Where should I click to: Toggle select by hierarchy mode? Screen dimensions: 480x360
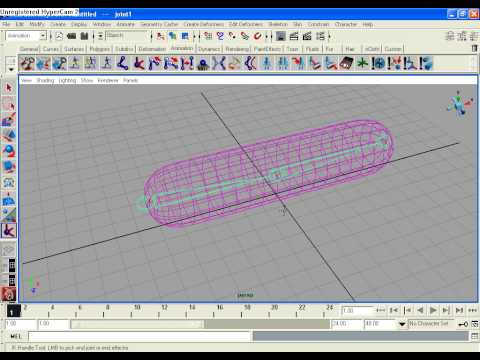[x=160, y=36]
